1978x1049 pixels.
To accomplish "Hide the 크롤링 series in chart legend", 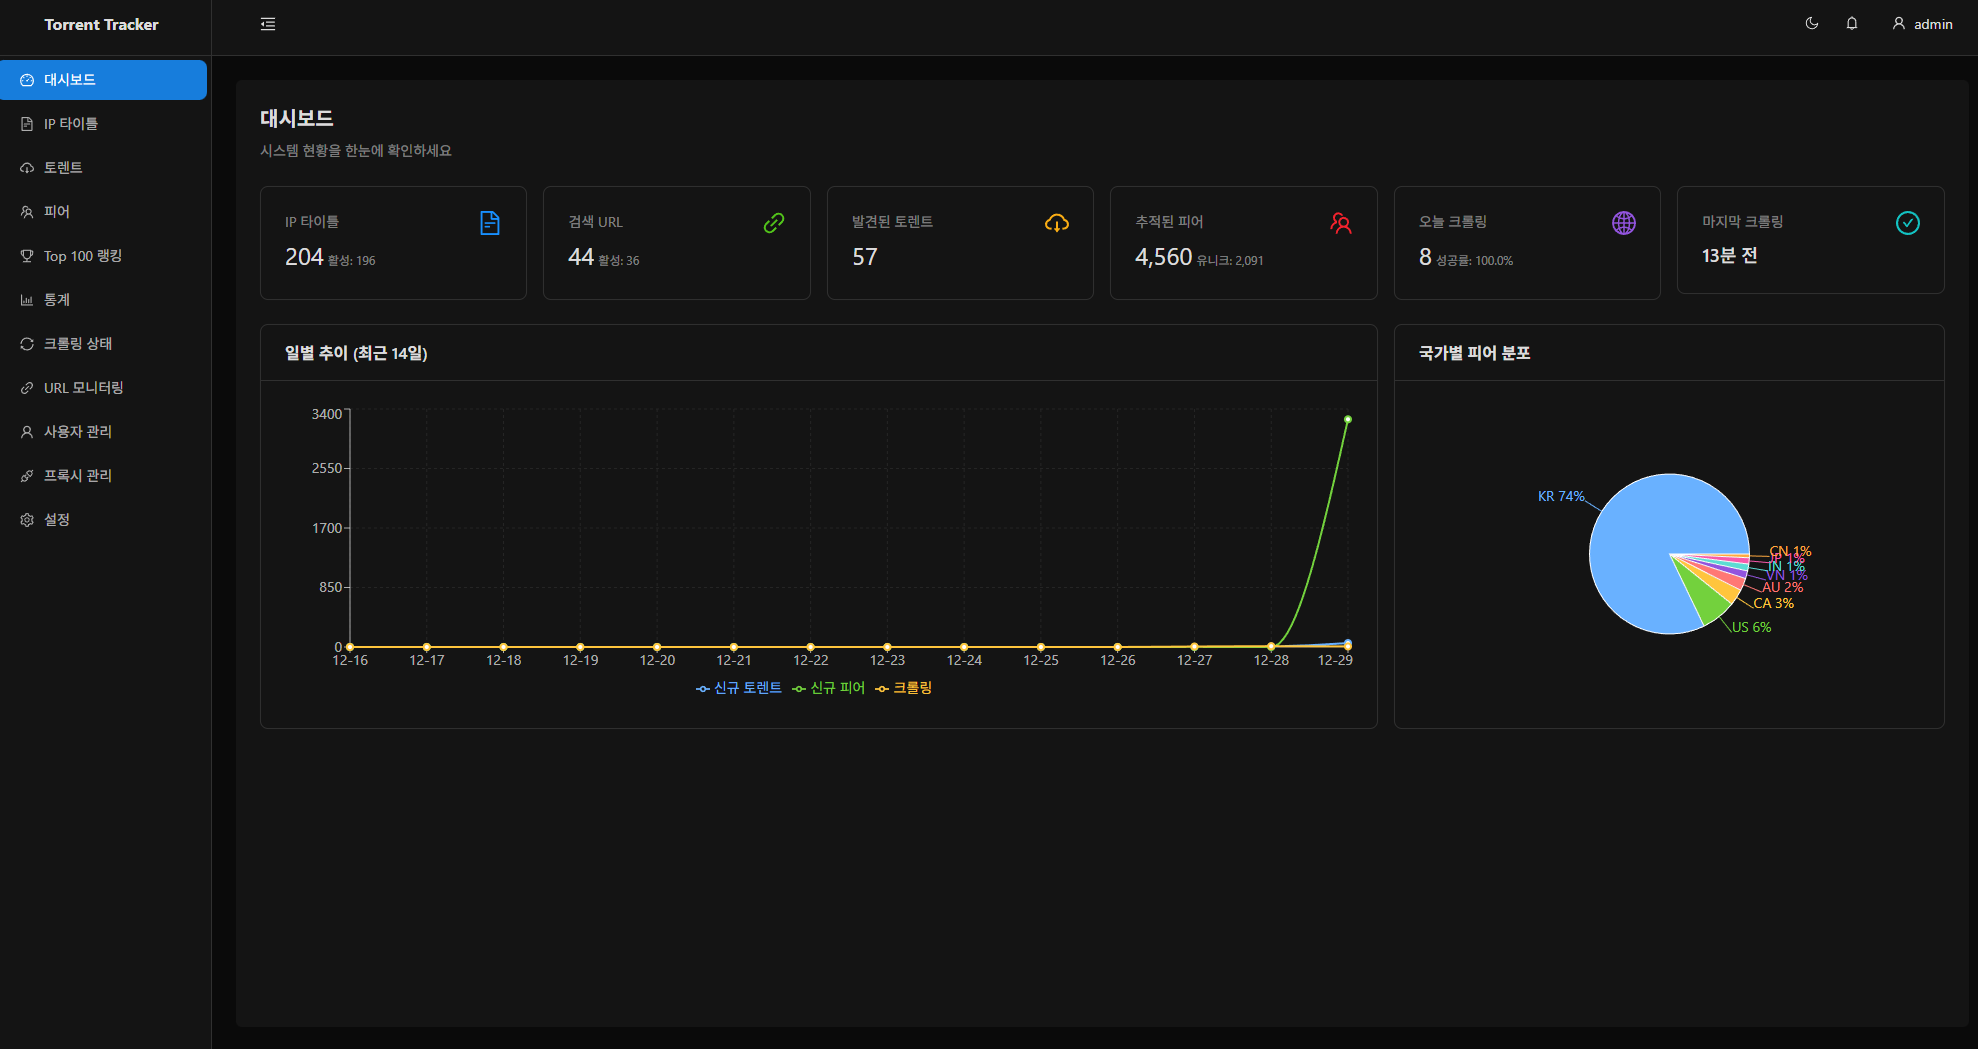I will (904, 688).
